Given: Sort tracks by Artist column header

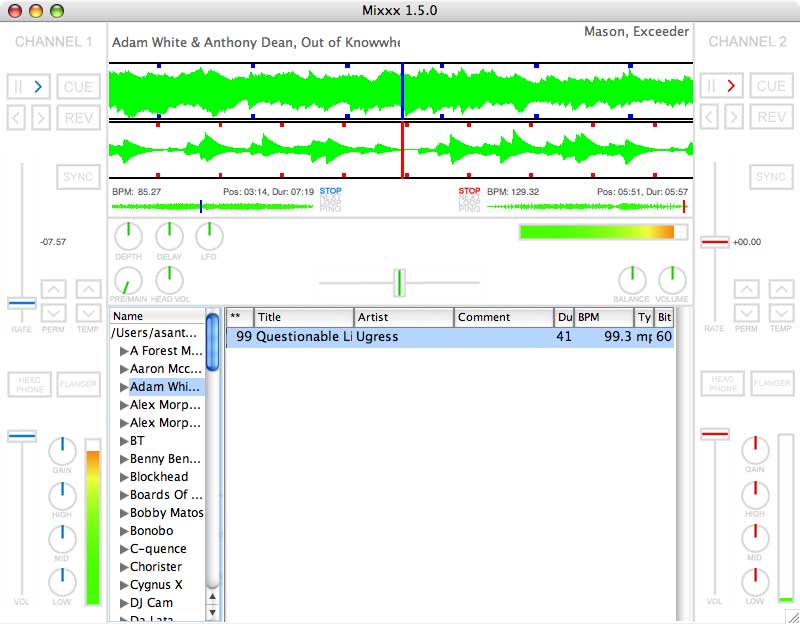Looking at the screenshot, I should pos(404,317).
